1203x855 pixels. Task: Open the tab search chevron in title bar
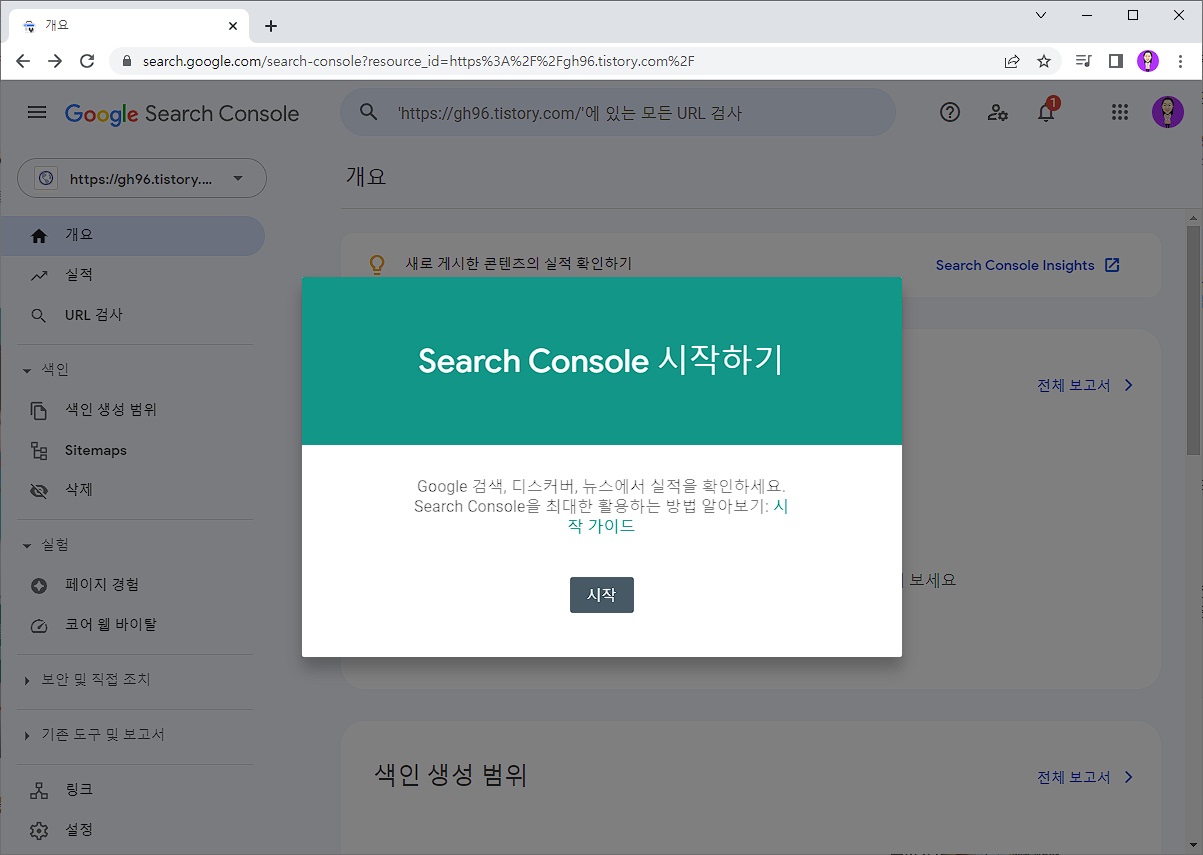(1041, 15)
